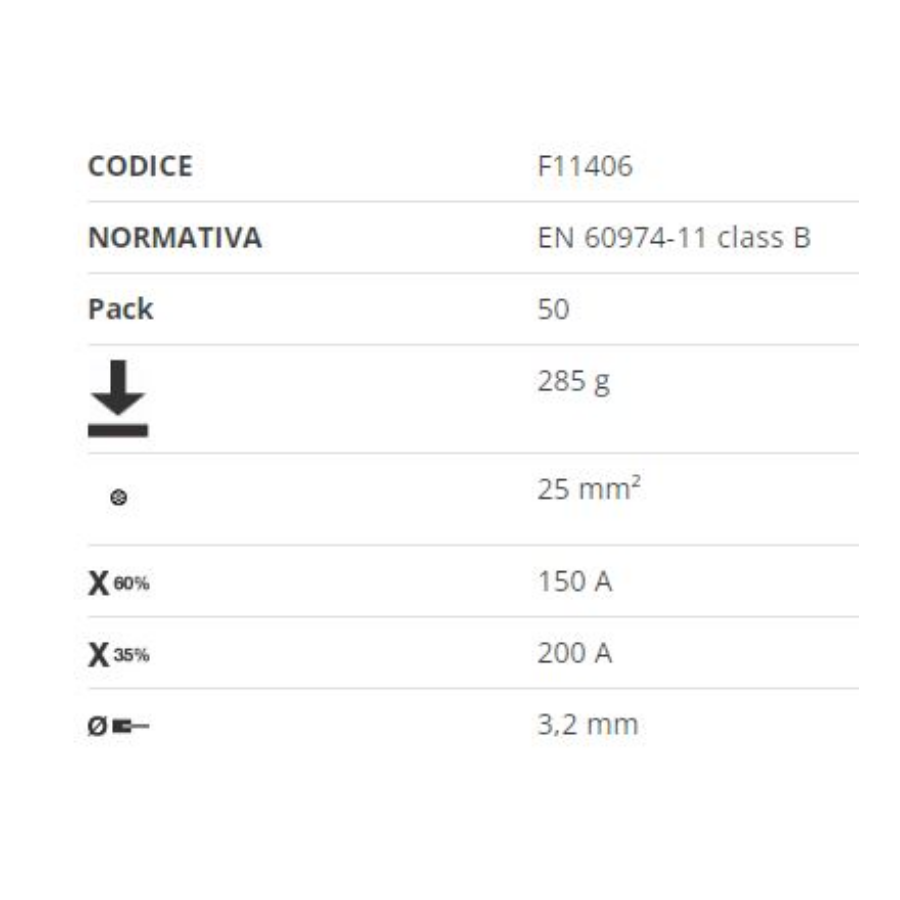This screenshot has width=900, height=900.
Task: Click the 60% text beside the X
Action: pyautogui.click(x=131, y=583)
